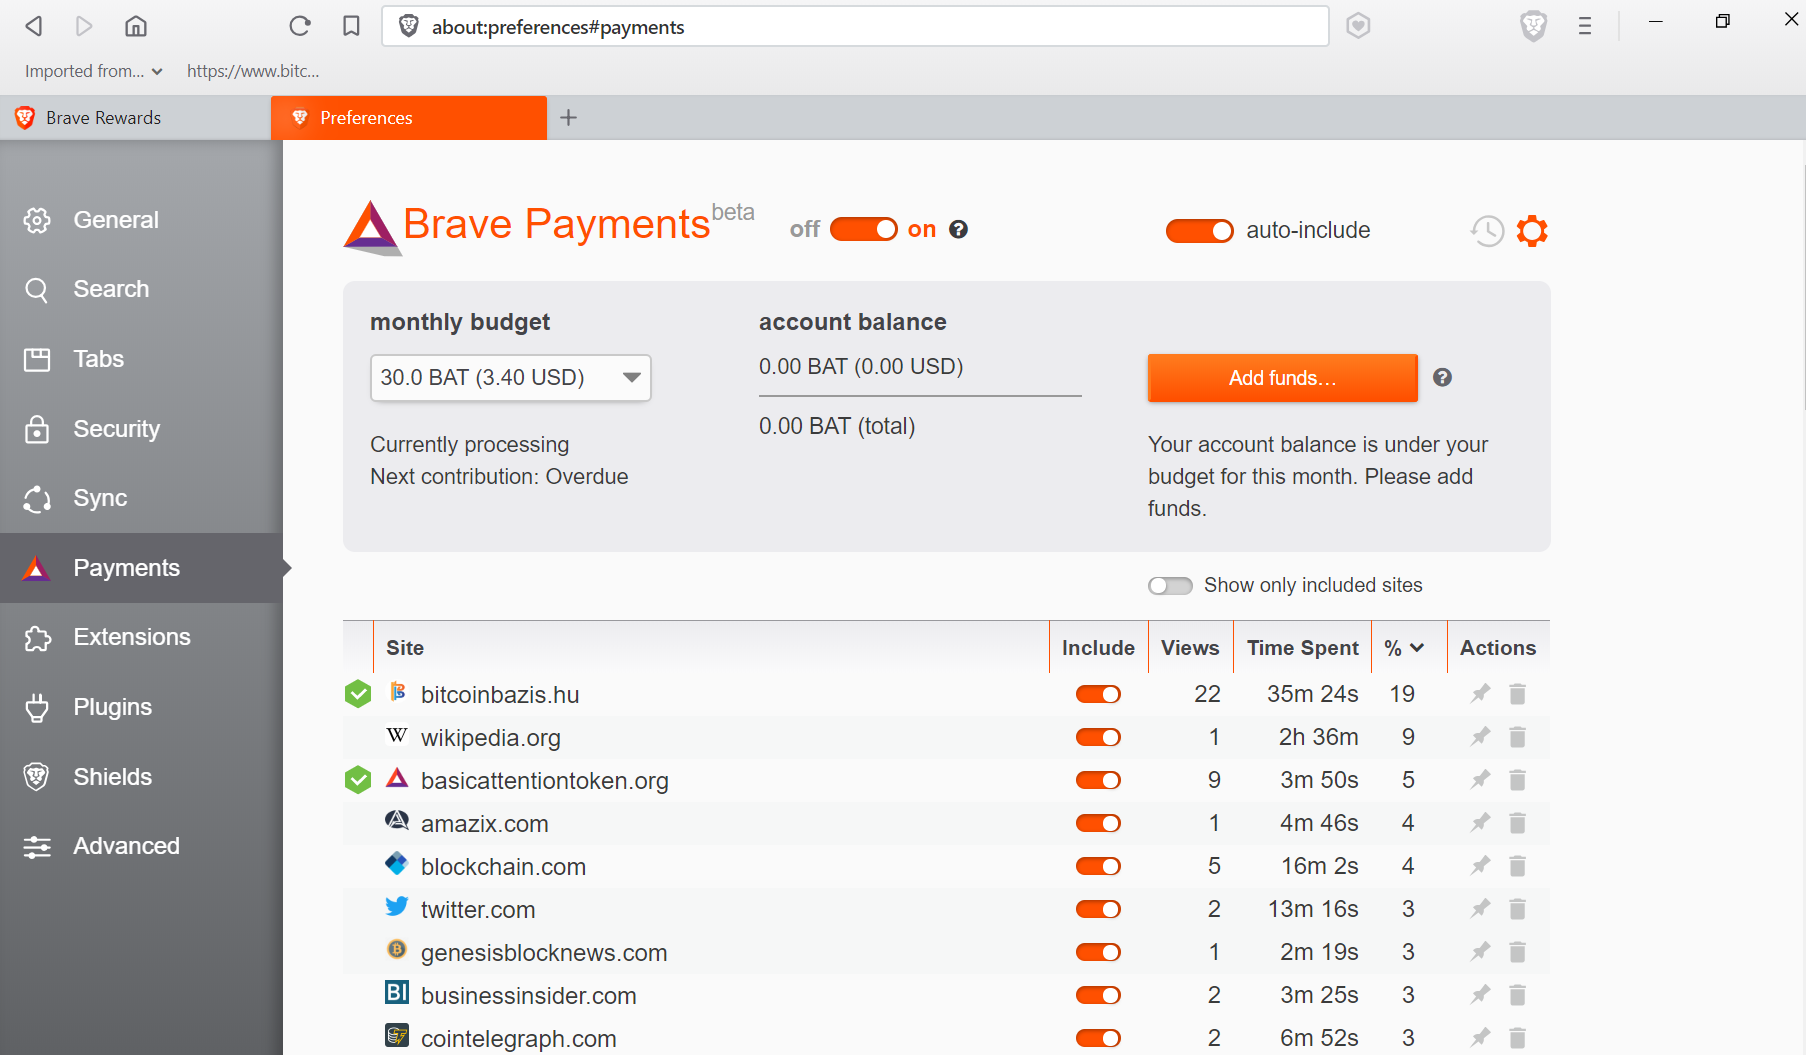Click help icon next to Add funds
This screenshot has width=1806, height=1055.
(x=1442, y=377)
